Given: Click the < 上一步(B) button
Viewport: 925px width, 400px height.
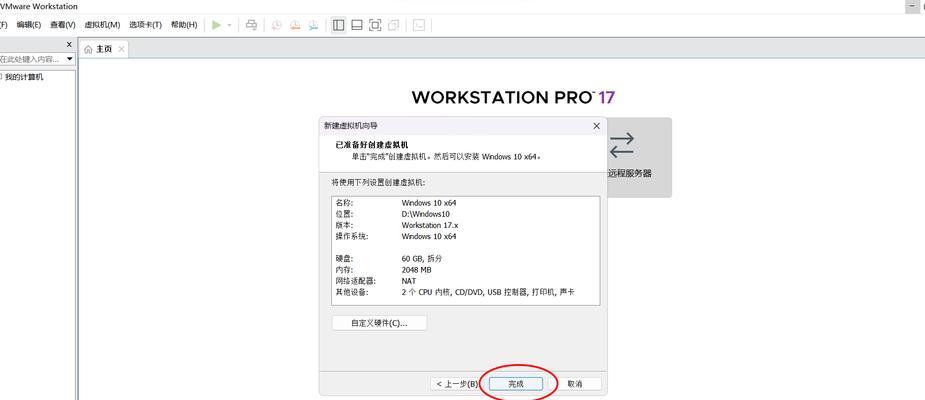Looking at the screenshot, I should pos(458,384).
